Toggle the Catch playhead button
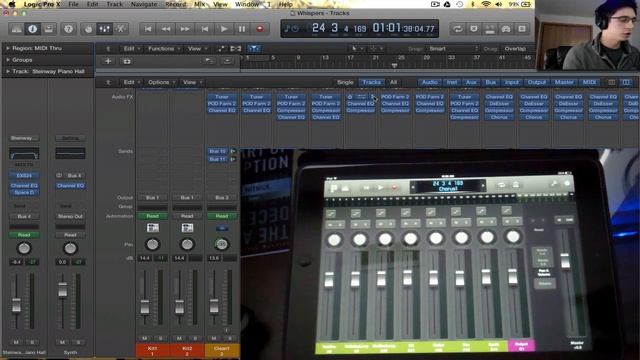This screenshot has width=640, height=360. 236,49
